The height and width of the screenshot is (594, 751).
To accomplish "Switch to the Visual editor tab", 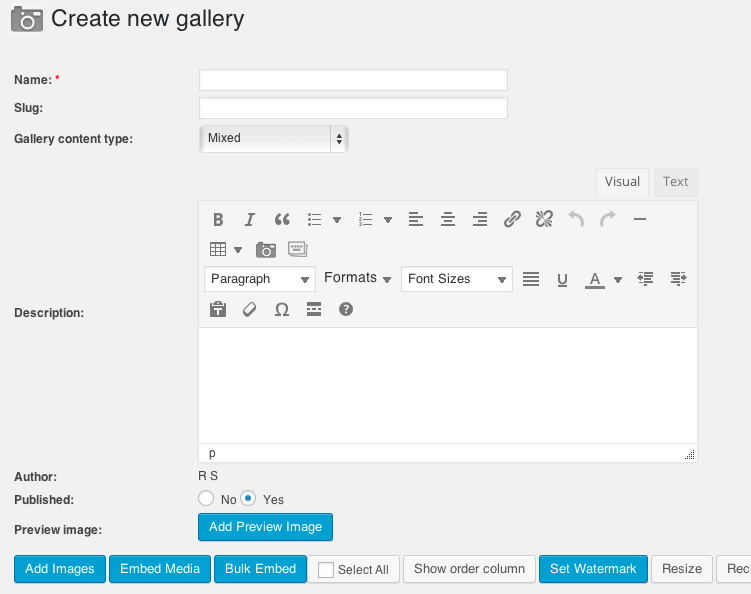I will point(622,182).
